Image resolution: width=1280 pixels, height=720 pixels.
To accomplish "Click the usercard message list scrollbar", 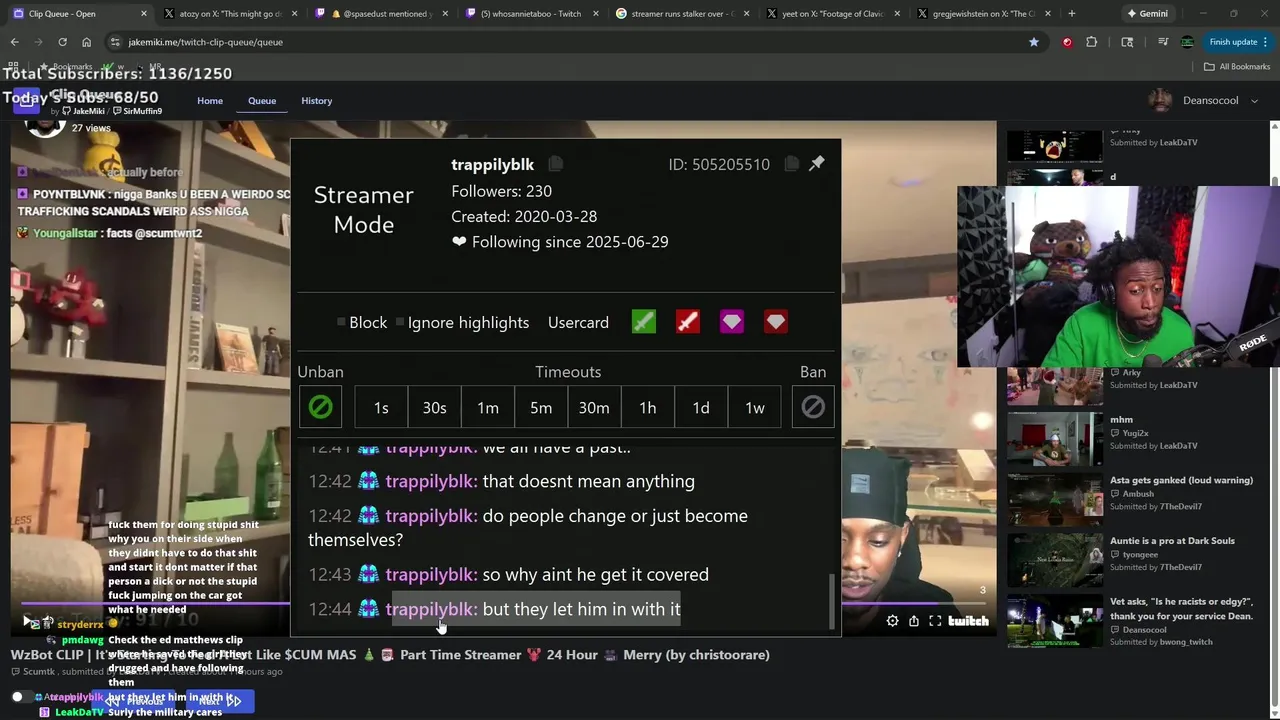I will (831, 600).
